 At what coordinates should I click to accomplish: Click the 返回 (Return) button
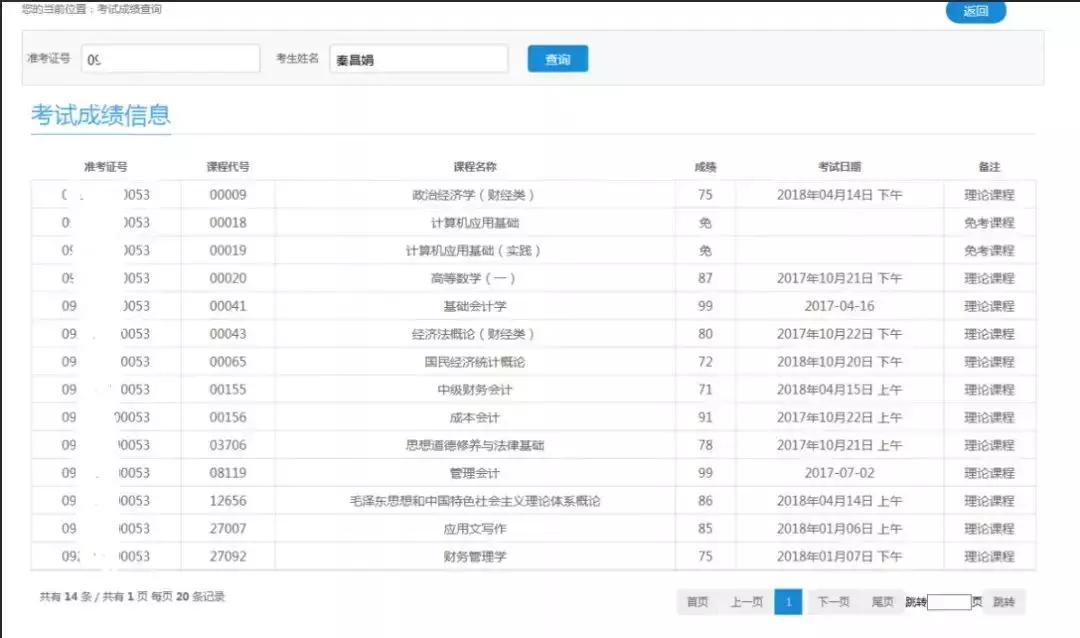(x=976, y=12)
